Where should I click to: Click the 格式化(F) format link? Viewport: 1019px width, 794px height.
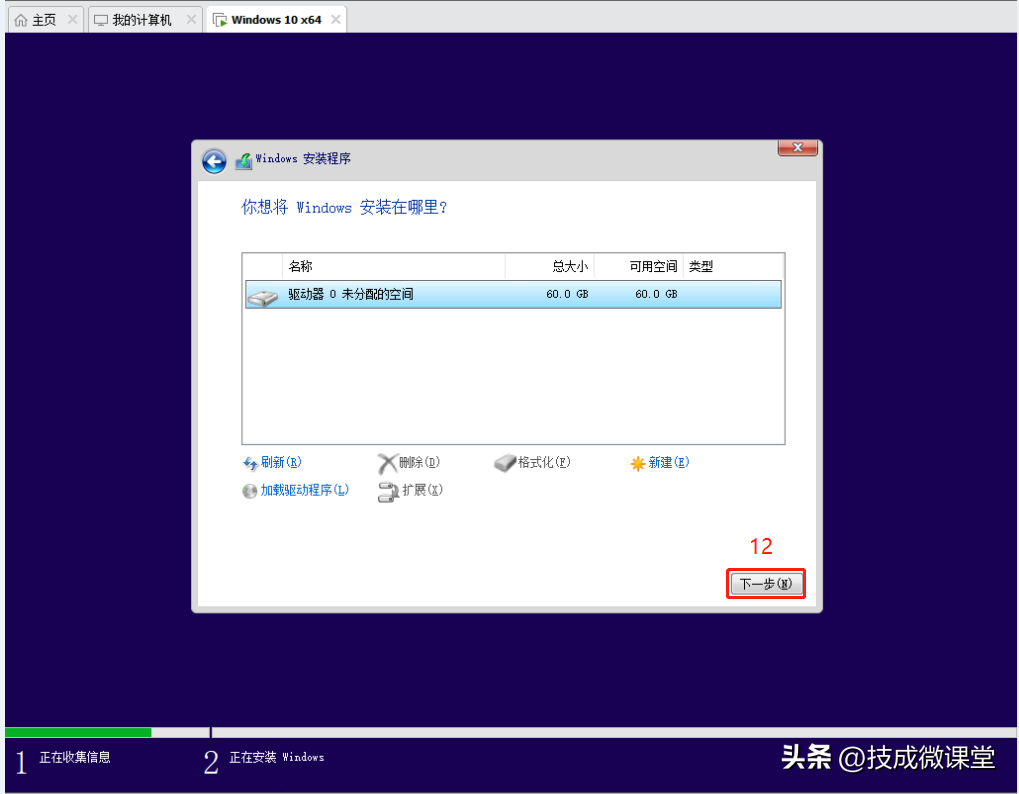pos(544,462)
